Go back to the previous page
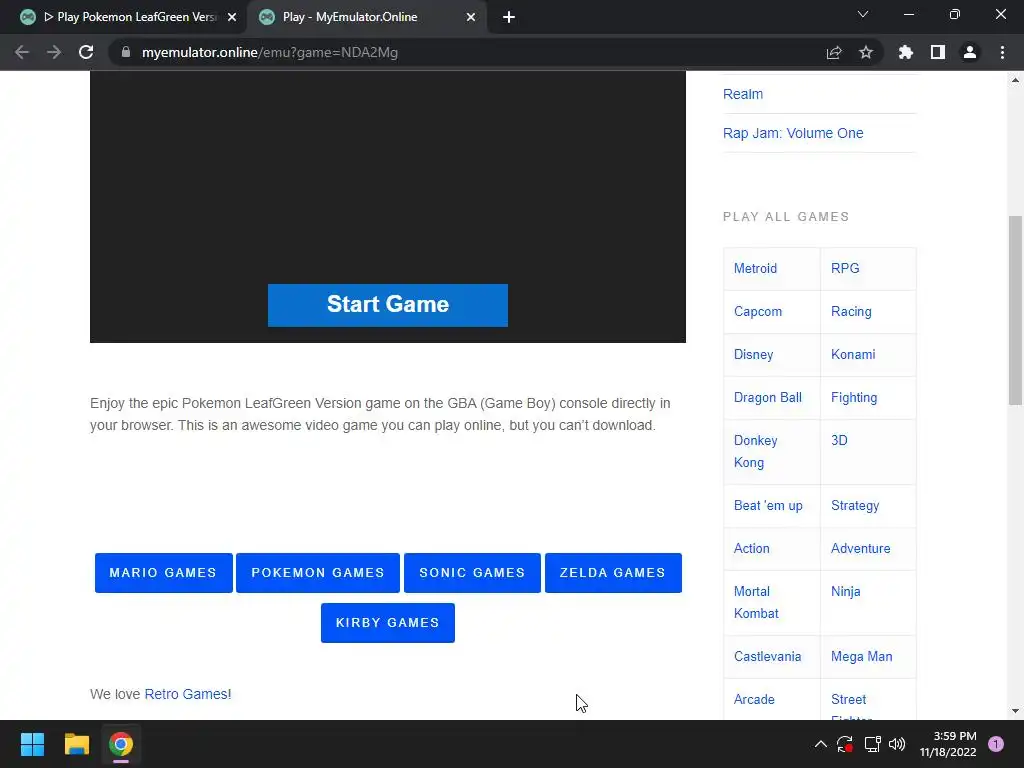Viewport: 1024px width, 768px height. [x=22, y=52]
